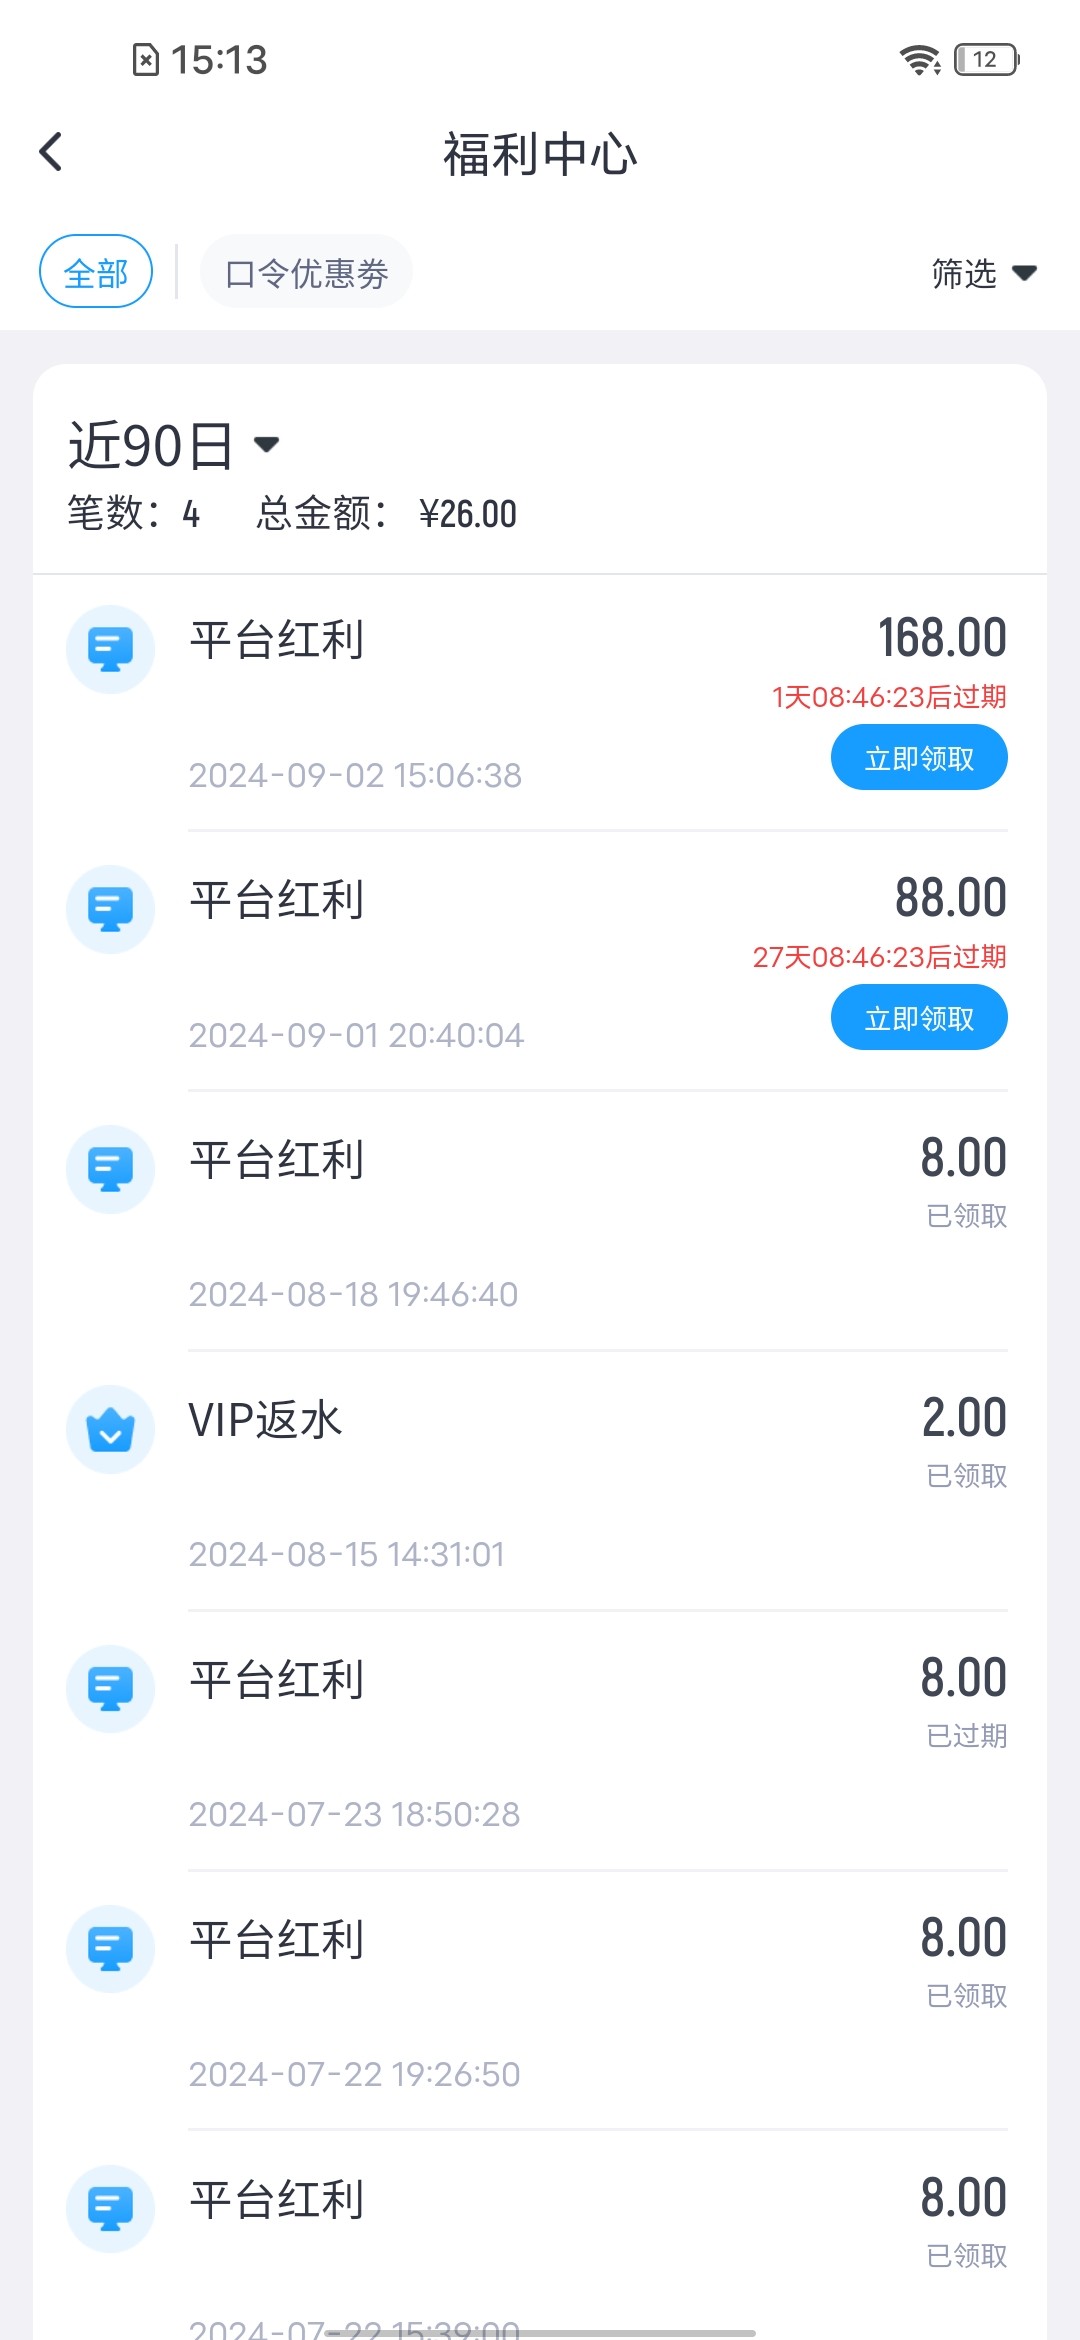Claim the 168.00 bonus with 立即领取
This screenshot has height=2340, width=1080.
(x=918, y=758)
